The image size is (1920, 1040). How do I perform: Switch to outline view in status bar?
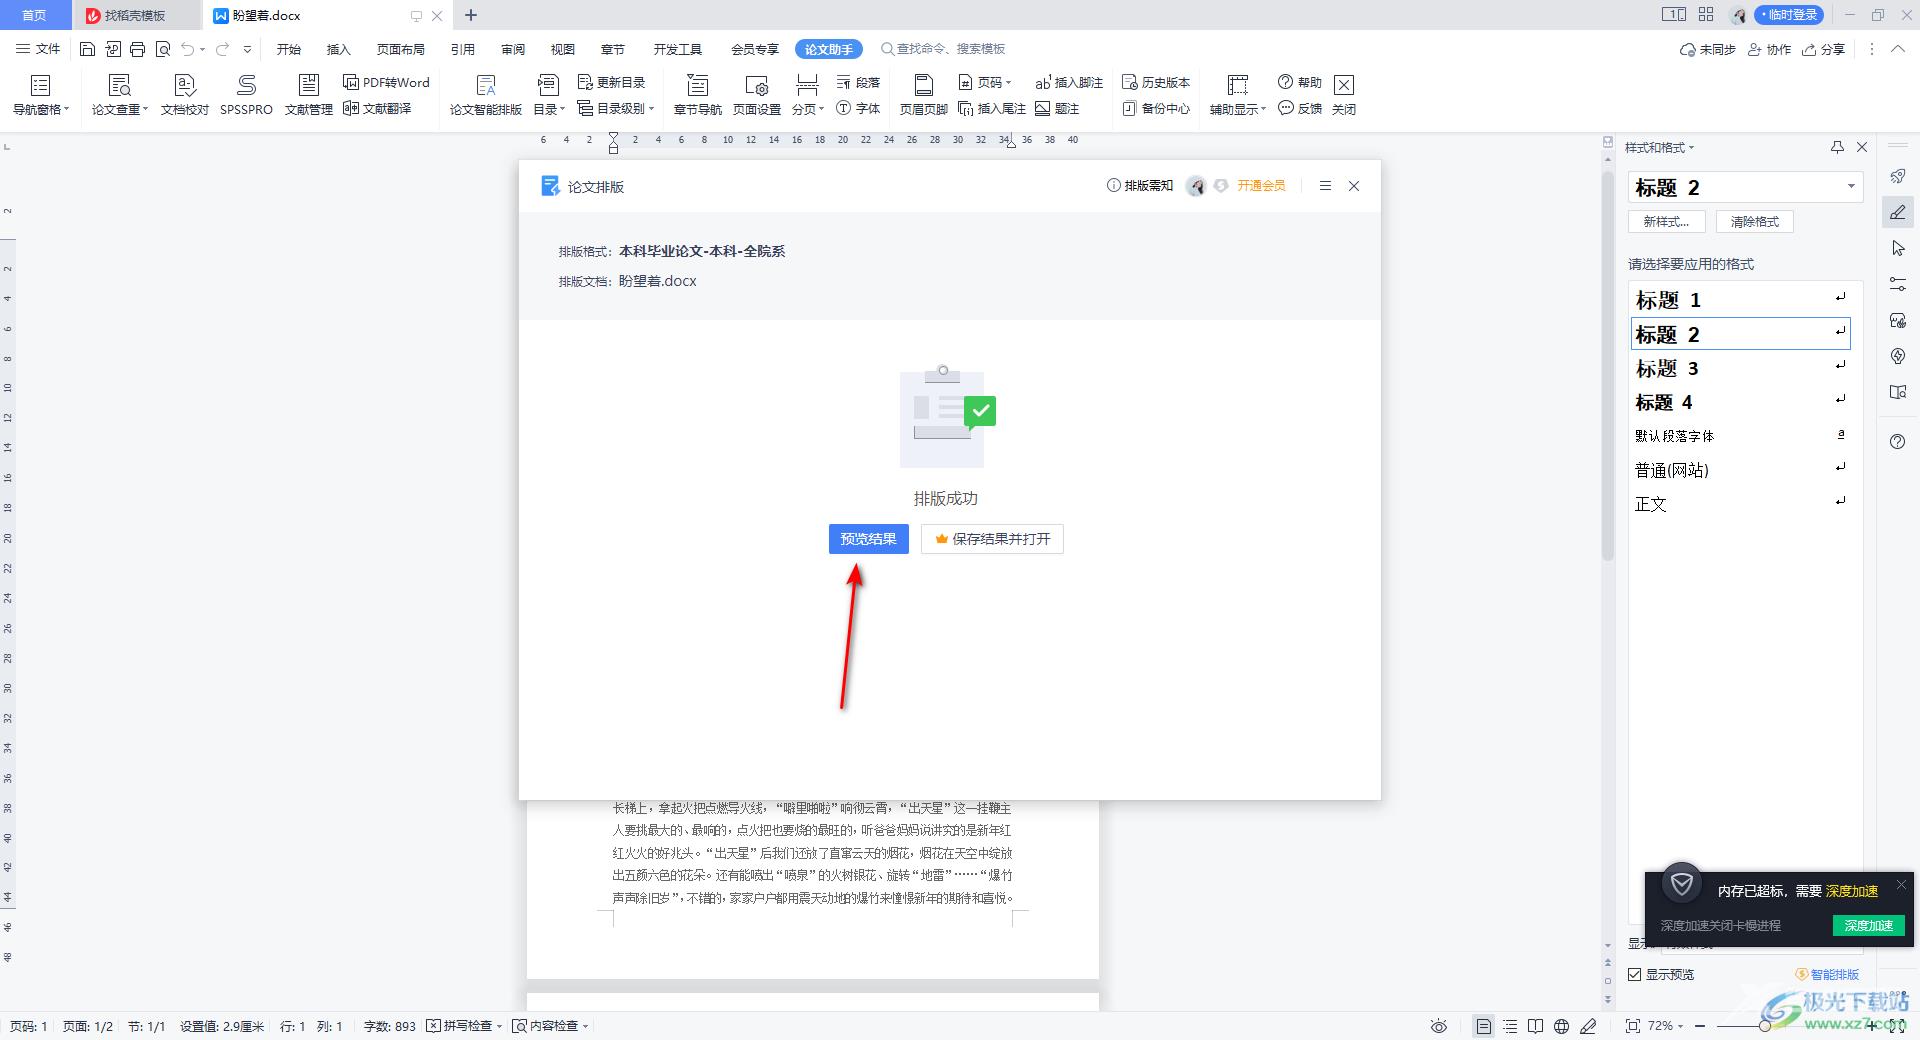point(1510,1026)
